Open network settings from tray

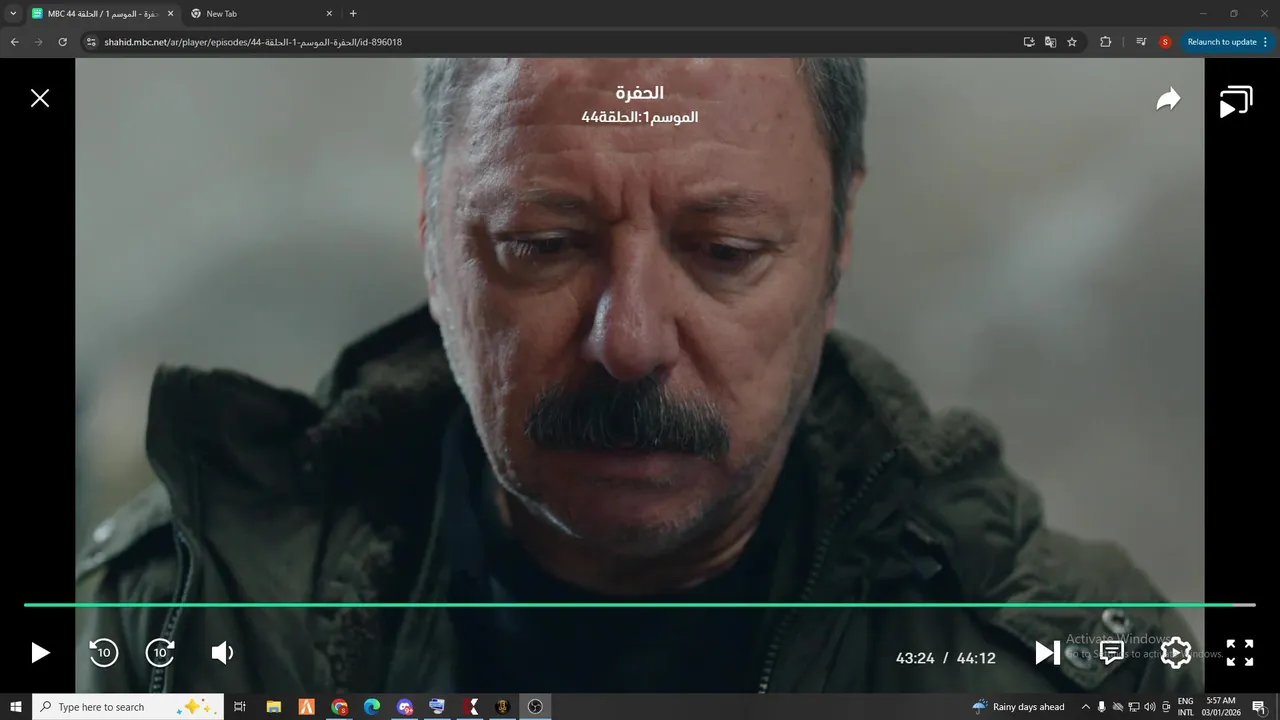point(1134,707)
